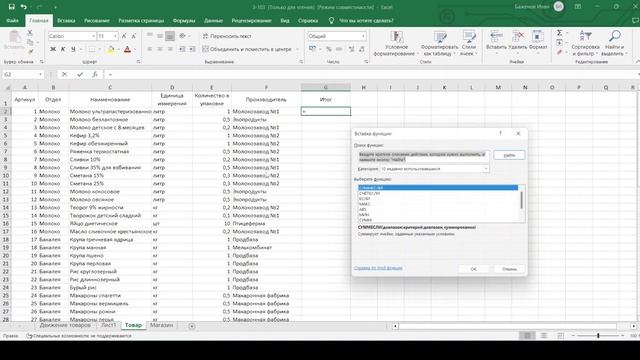Viewport: 640px width, 360px height.
Task: Click the Fill down arrow icon
Action: point(560,42)
